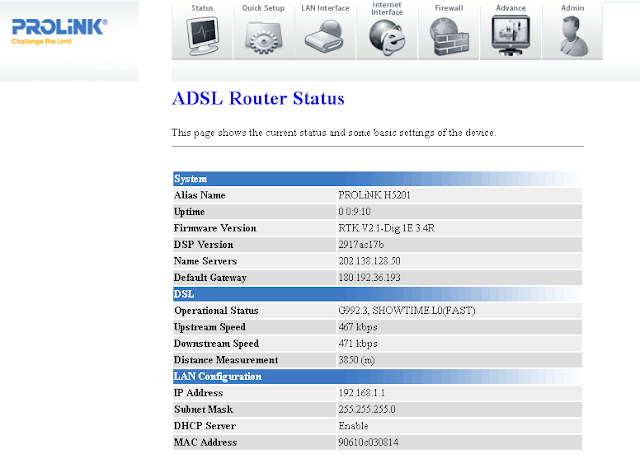Viewport: 640px width, 468px height.
Task: Click the Challenge The Limit tagline
Action: [42, 41]
